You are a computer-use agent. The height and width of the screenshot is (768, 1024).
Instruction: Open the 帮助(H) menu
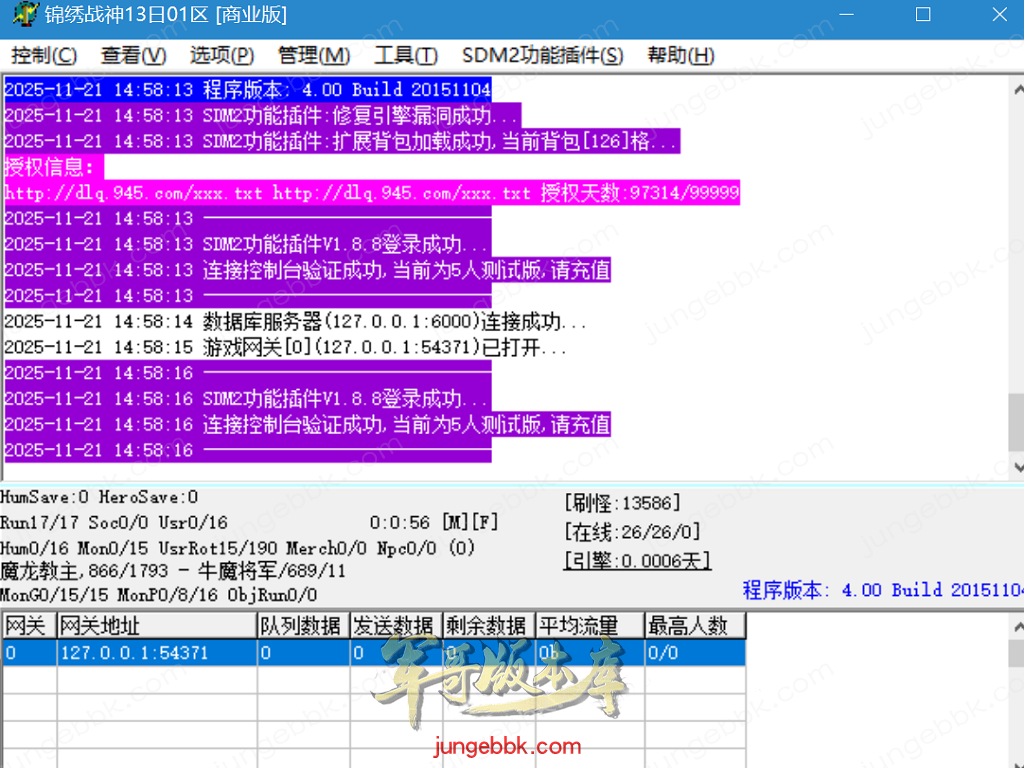pos(681,56)
